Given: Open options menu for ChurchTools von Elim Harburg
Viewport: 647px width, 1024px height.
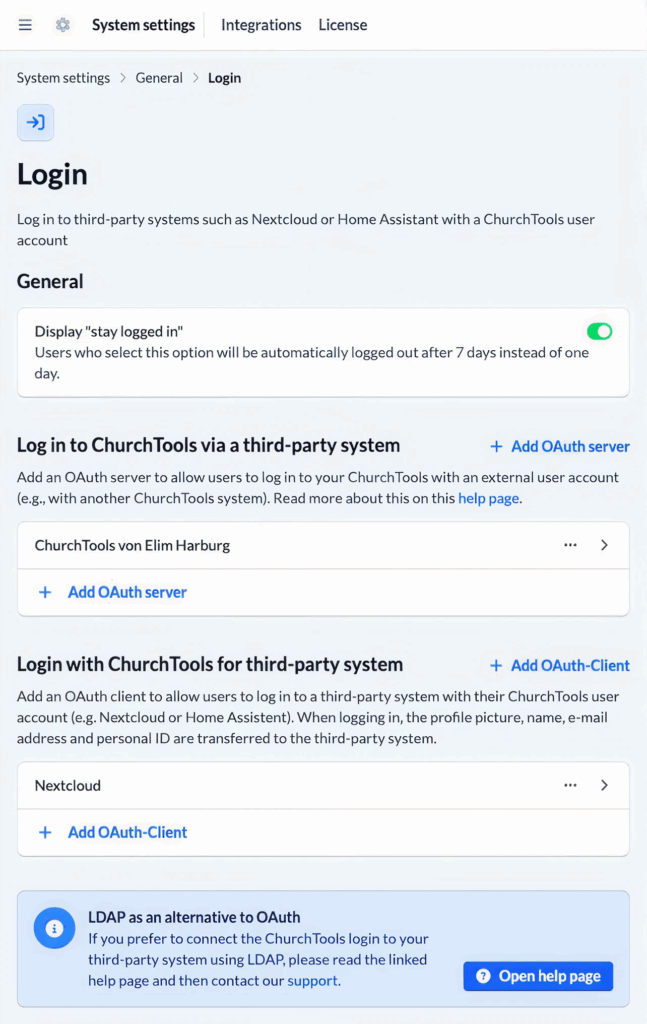Looking at the screenshot, I should tap(570, 545).
